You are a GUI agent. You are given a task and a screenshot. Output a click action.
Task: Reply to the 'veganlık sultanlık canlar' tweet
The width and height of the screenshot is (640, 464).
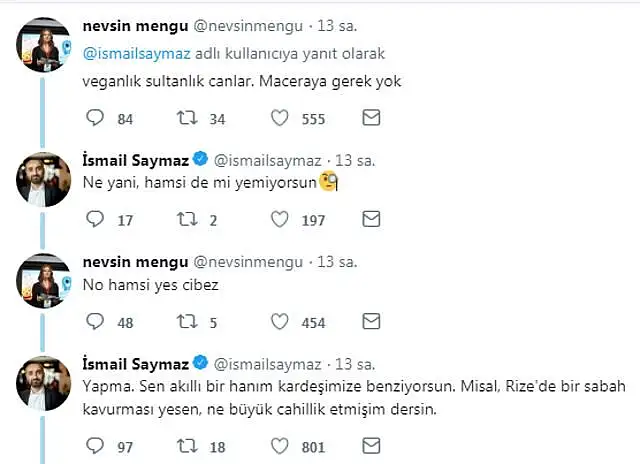96,119
